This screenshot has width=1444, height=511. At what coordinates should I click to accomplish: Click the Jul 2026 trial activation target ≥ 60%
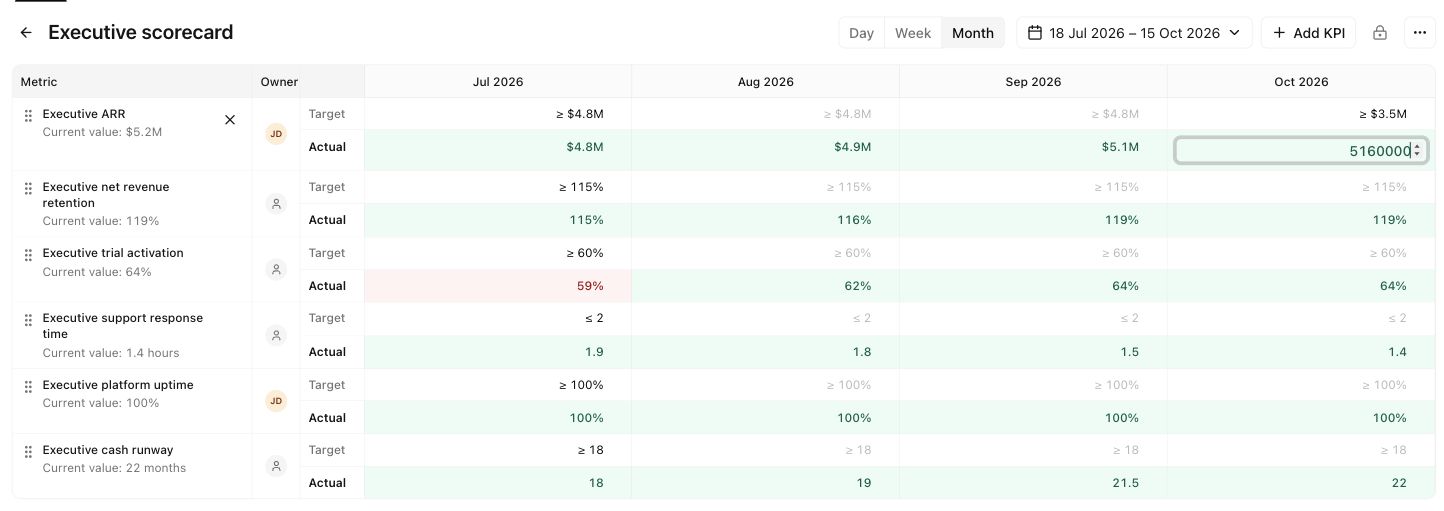(x=583, y=253)
